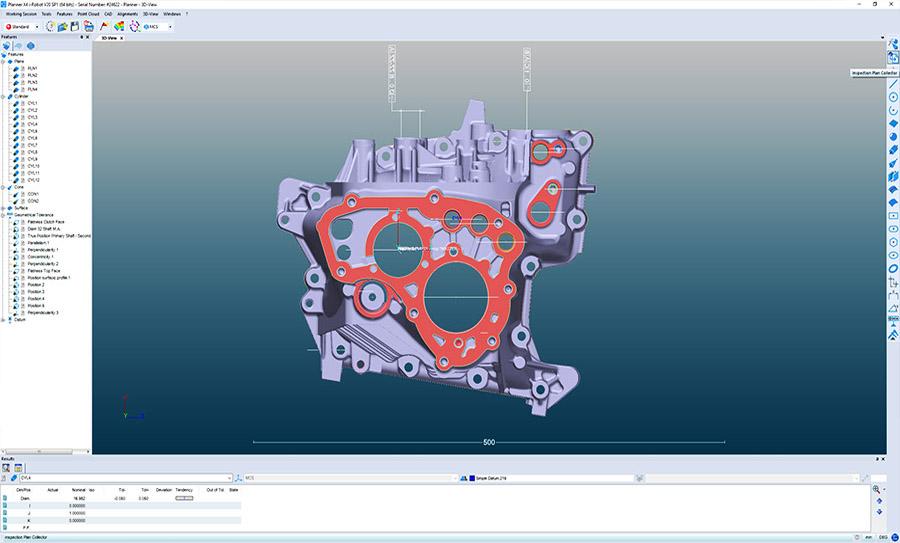Close the 3D-View tab
Viewport: 900px width, 543px height.
[122, 38]
